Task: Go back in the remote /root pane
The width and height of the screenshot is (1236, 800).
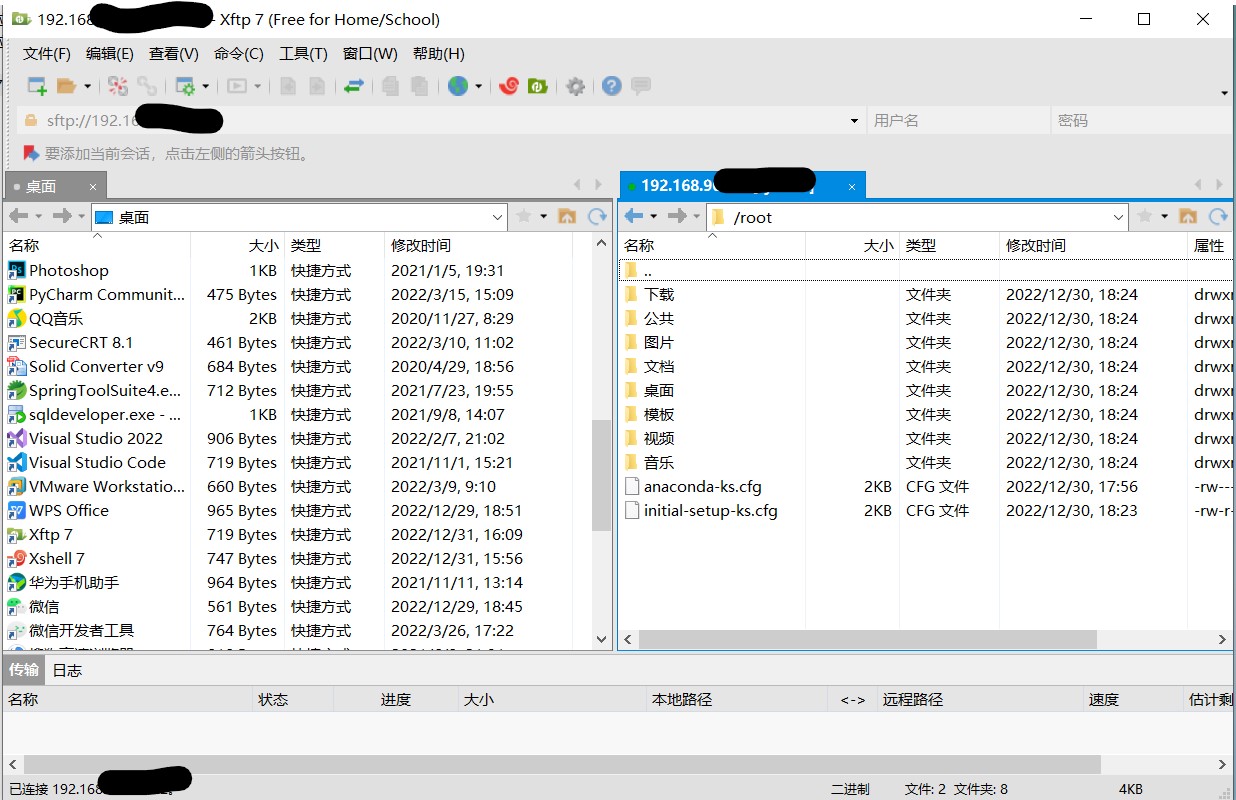Action: (632, 216)
